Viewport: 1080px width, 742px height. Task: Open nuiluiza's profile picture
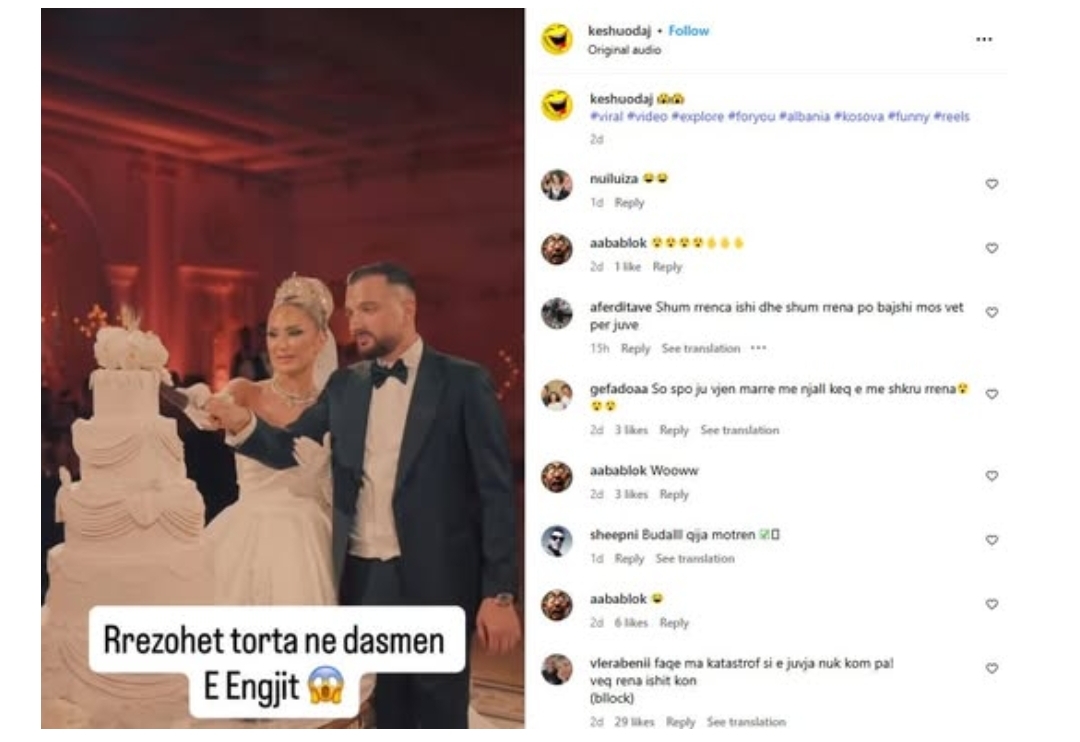pos(557,185)
